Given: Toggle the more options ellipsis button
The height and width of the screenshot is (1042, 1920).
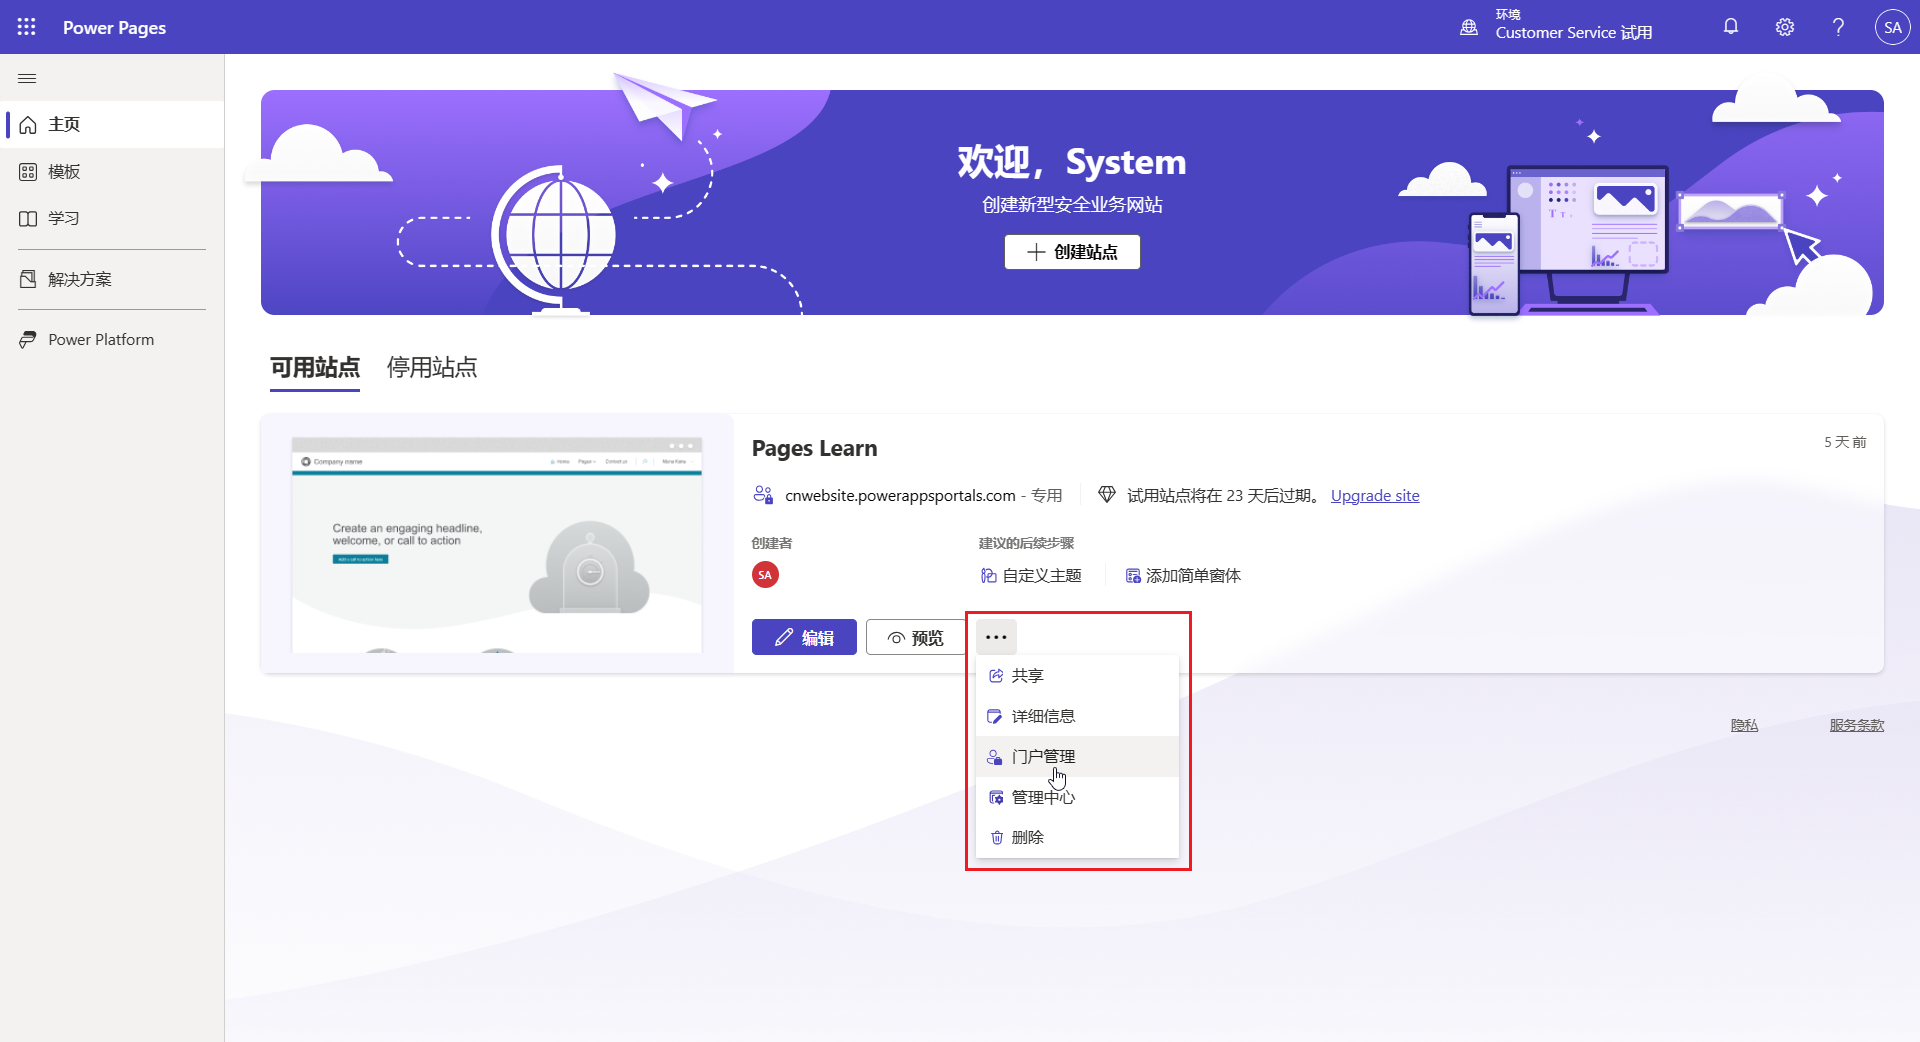Looking at the screenshot, I should 996,637.
